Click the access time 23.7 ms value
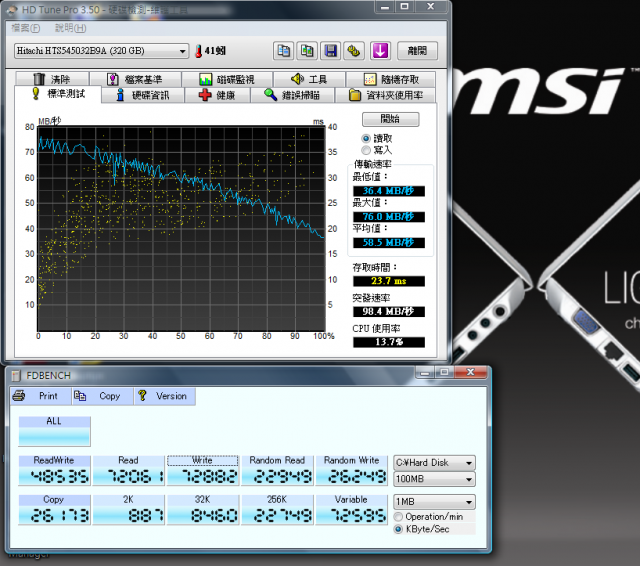 point(389,281)
